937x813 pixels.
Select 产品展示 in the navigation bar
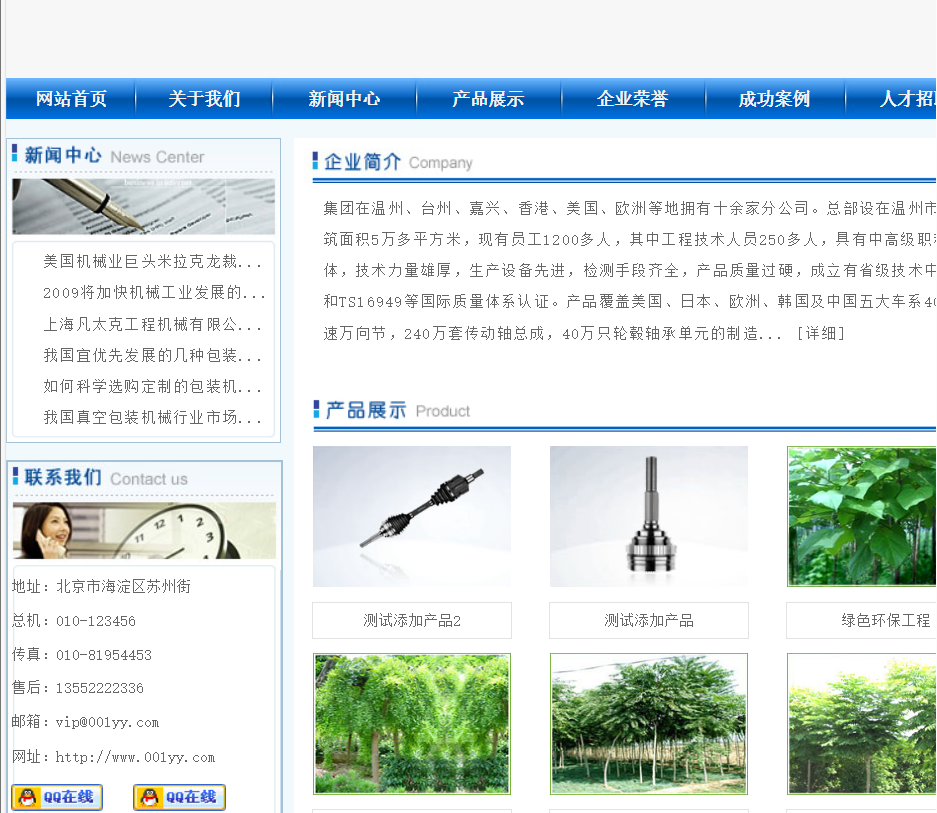[x=488, y=99]
